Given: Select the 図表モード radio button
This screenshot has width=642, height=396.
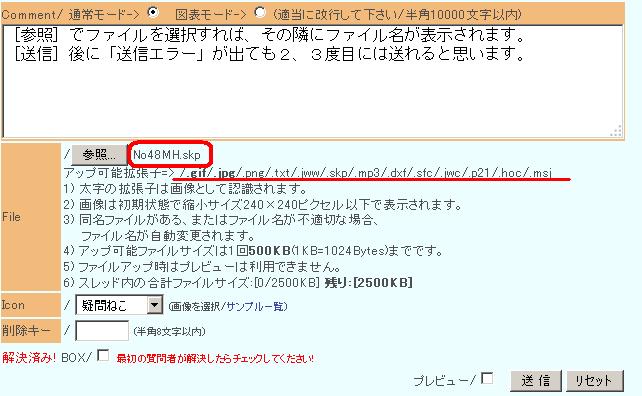Looking at the screenshot, I should pos(260,12).
